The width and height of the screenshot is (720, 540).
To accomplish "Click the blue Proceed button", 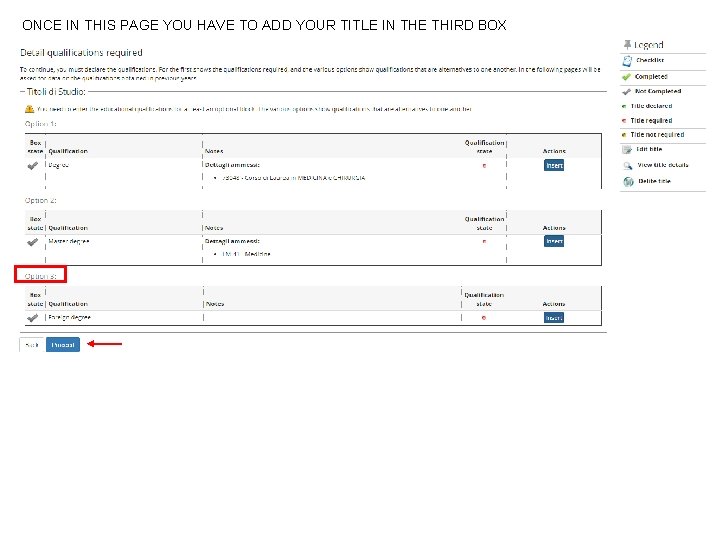I will click(63, 344).
